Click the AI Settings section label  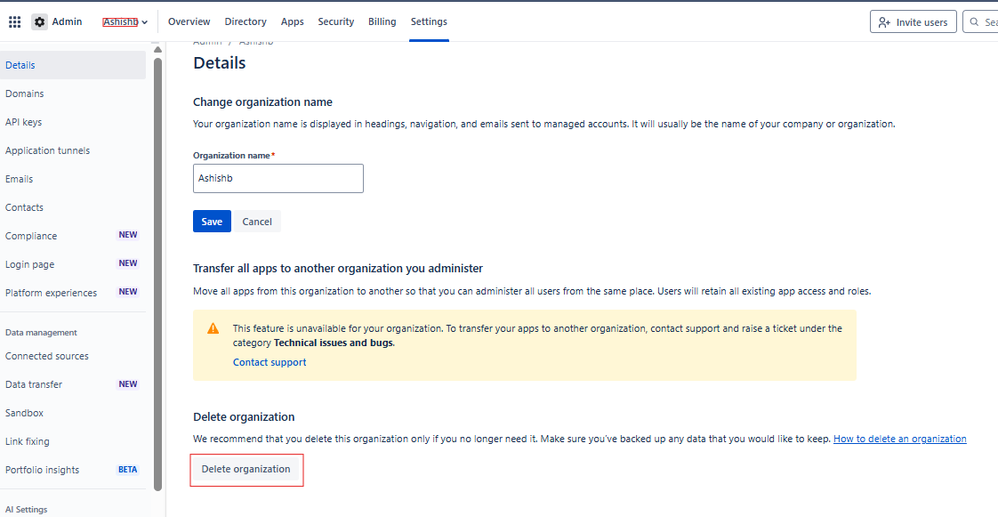coord(26,510)
